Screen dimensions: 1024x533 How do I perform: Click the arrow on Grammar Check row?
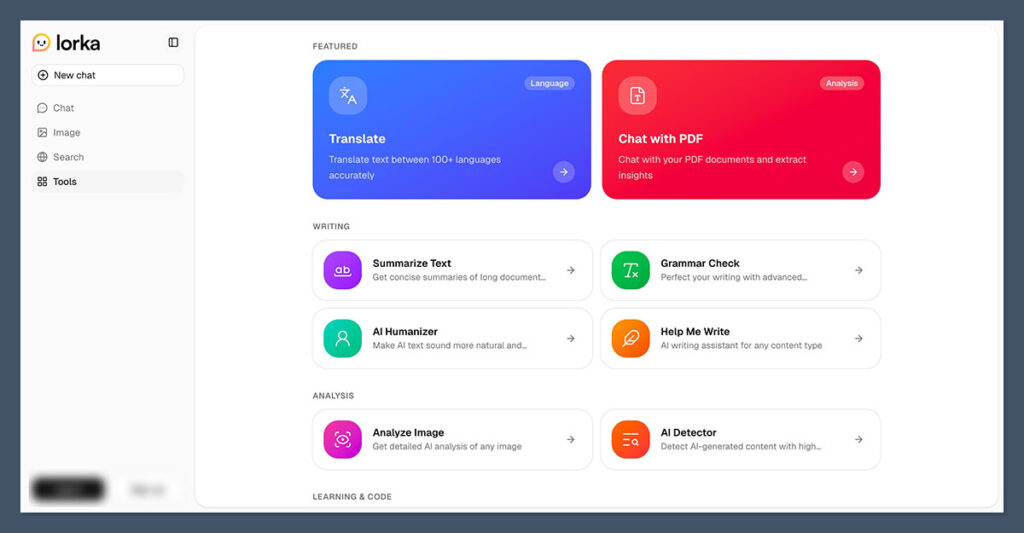[859, 270]
